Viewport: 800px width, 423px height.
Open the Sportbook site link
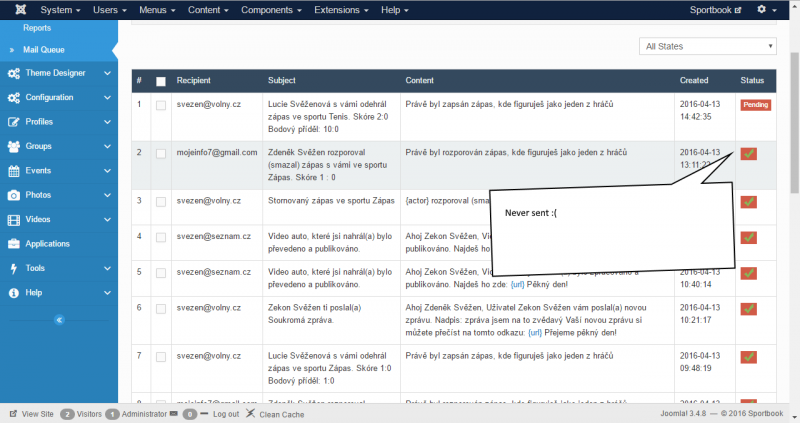715,10
